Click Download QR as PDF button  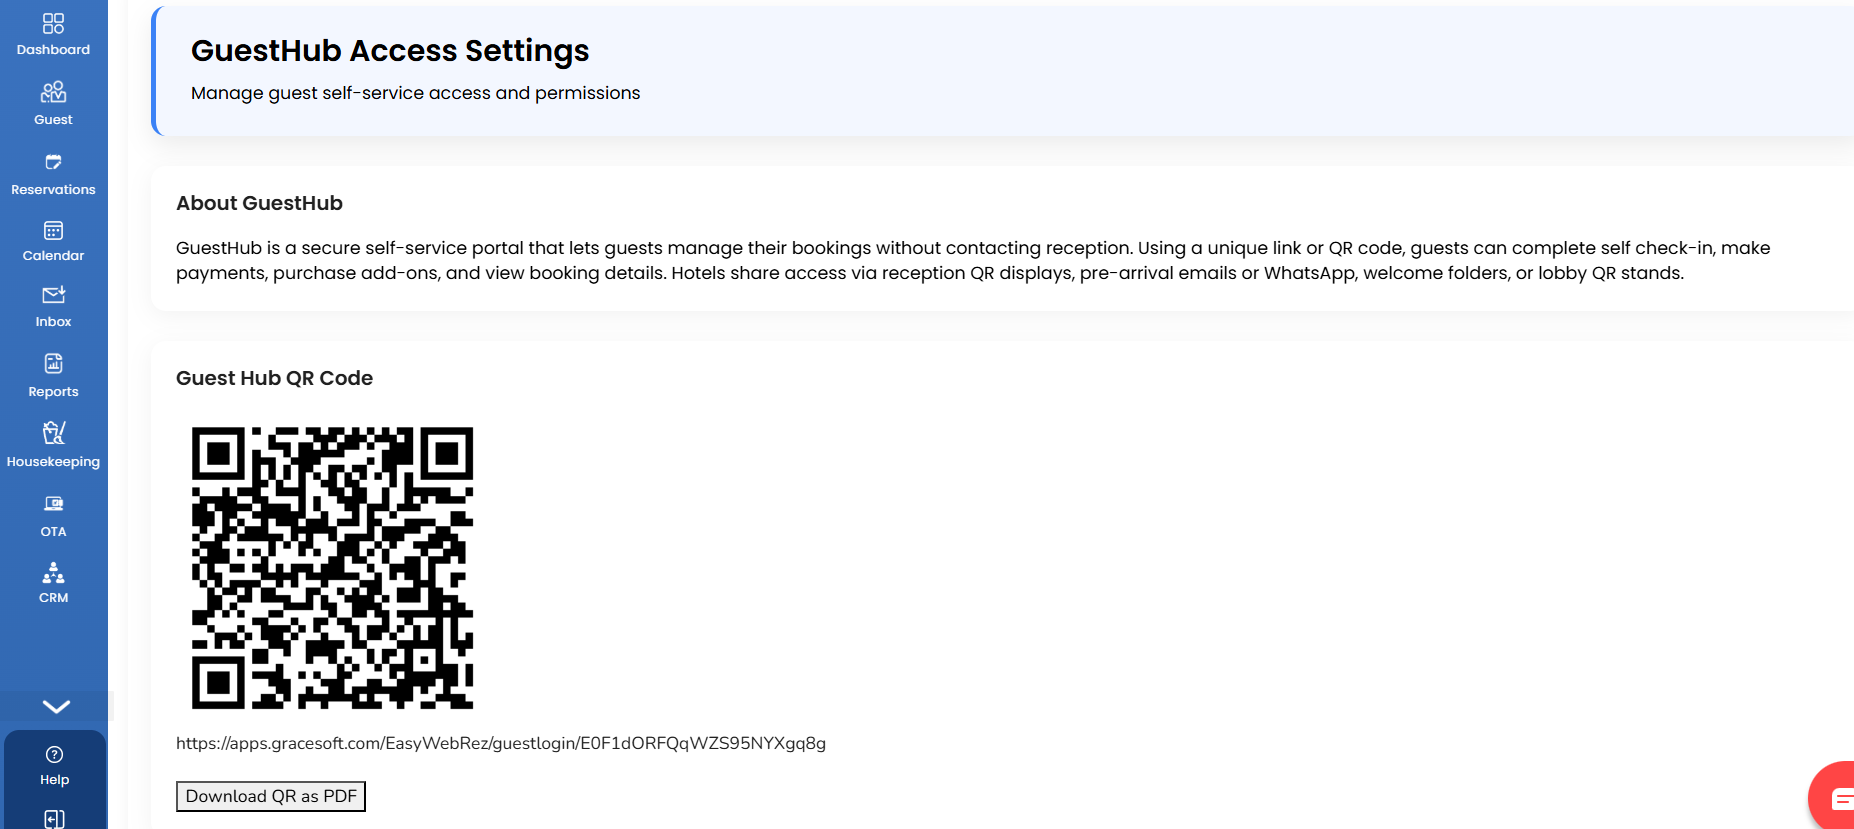pos(271,796)
